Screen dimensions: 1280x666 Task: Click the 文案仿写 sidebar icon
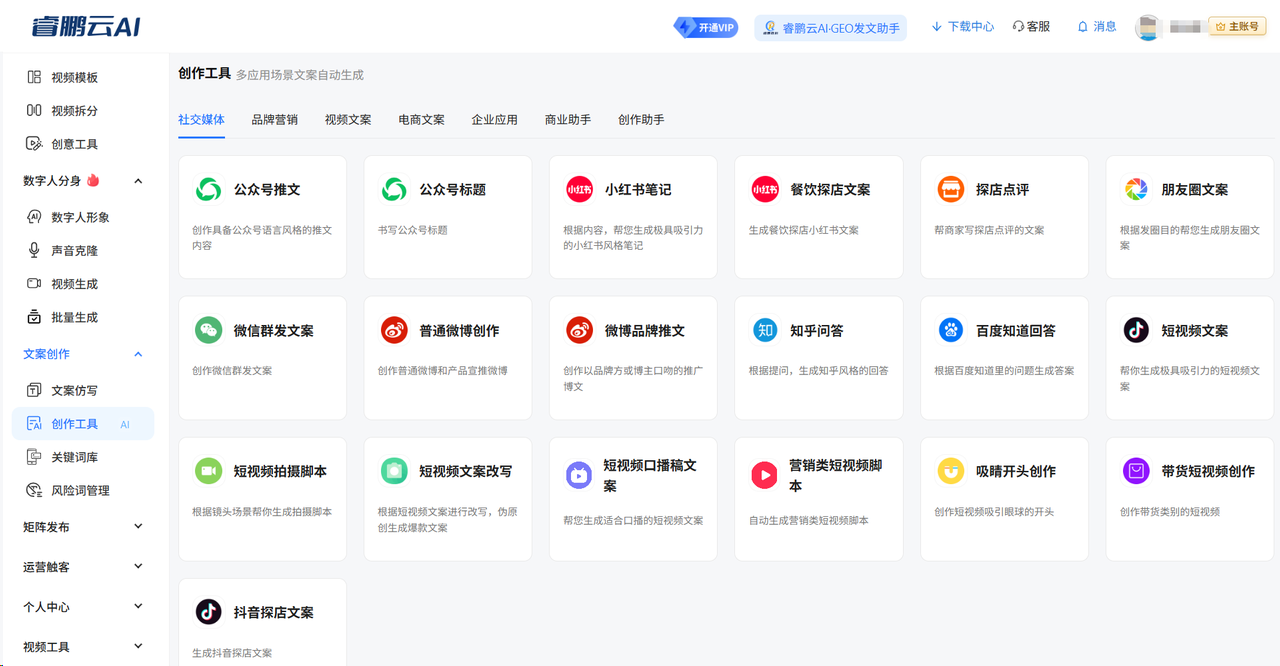(x=34, y=390)
